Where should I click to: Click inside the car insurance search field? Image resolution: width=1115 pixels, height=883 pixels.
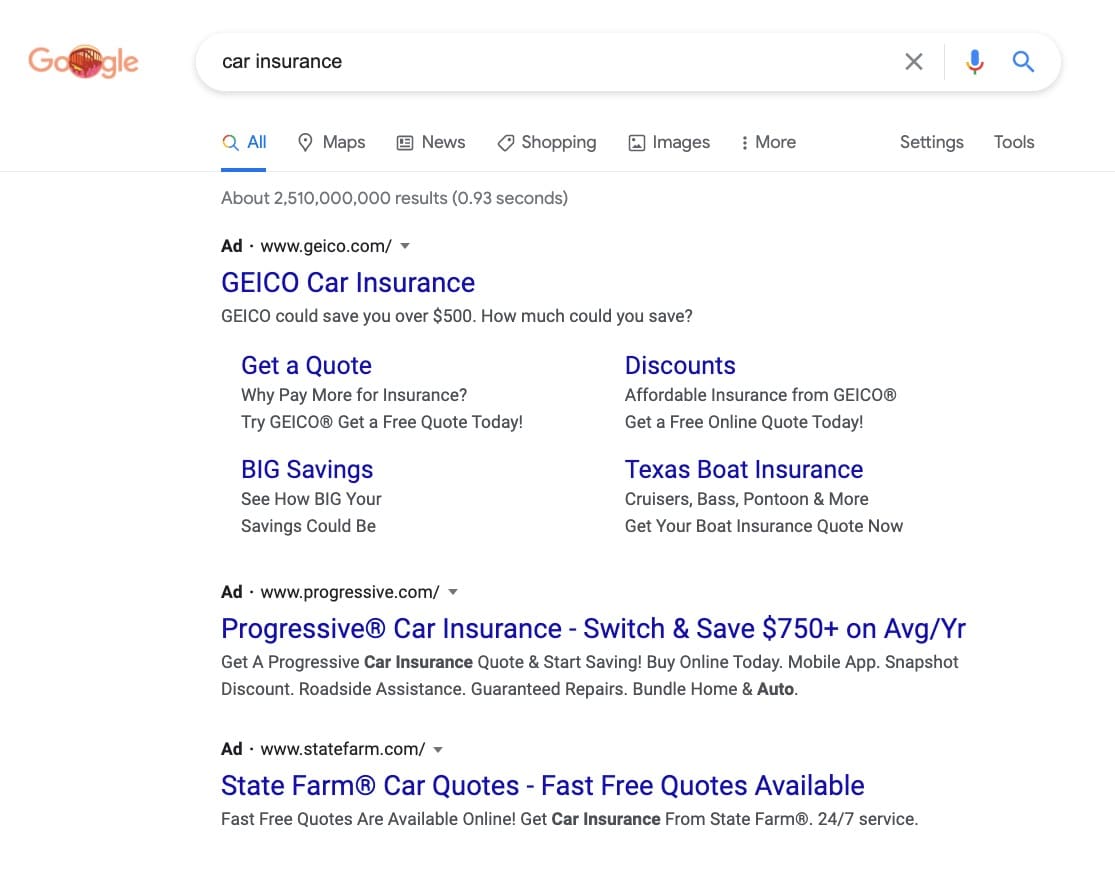click(550, 62)
